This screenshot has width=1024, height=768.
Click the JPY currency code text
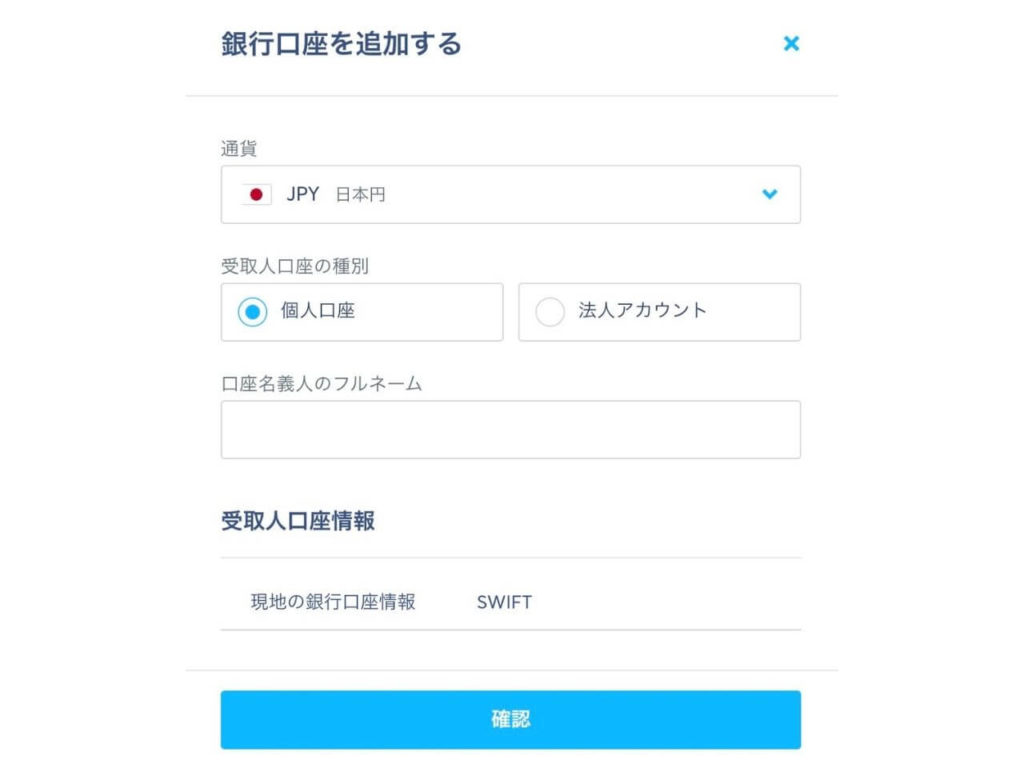coord(303,195)
